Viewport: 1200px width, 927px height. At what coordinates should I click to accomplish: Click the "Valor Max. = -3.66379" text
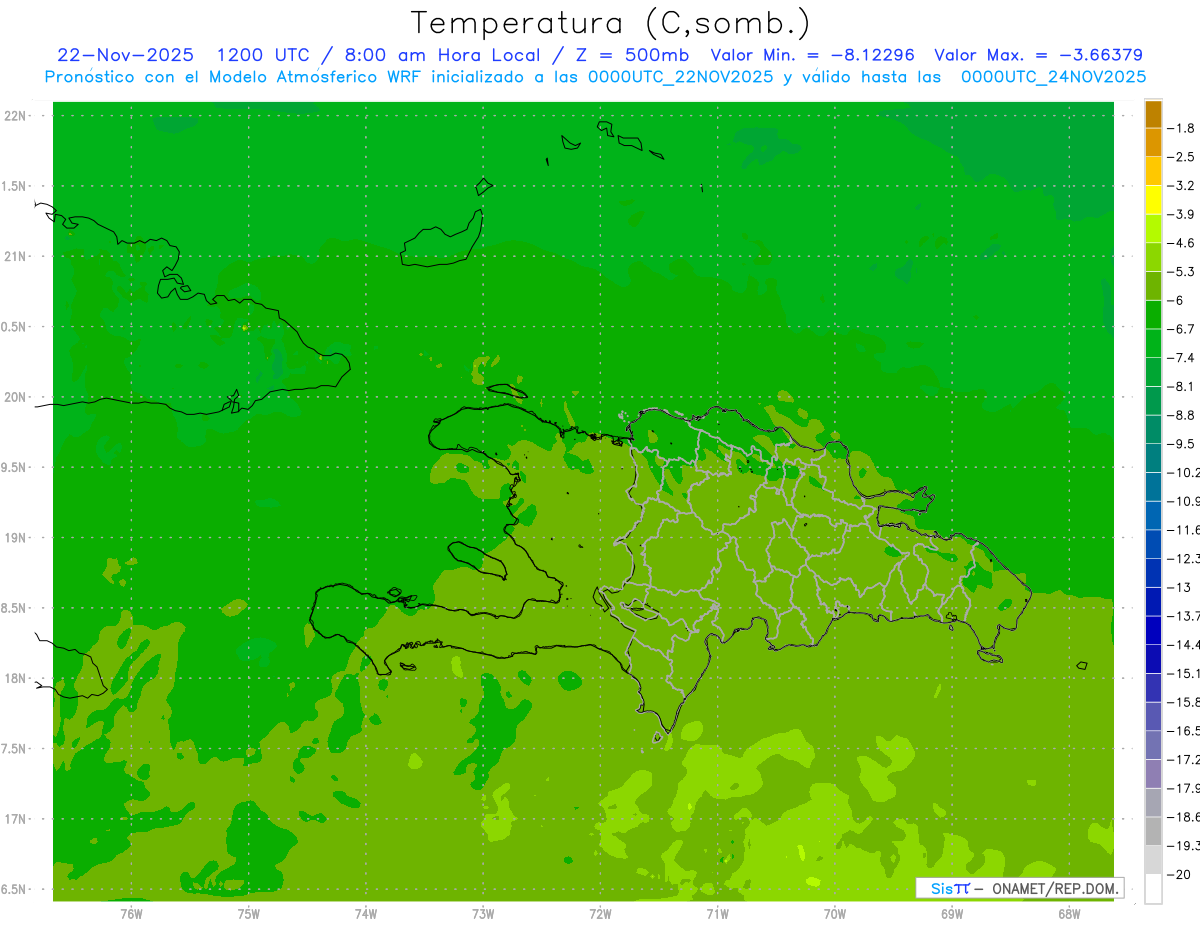coord(1038,55)
